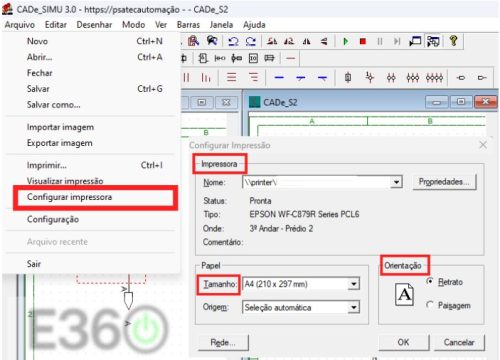Click the rotate right toolbar icon
This screenshot has width=500, height=360.
pyautogui.click(x=289, y=41)
